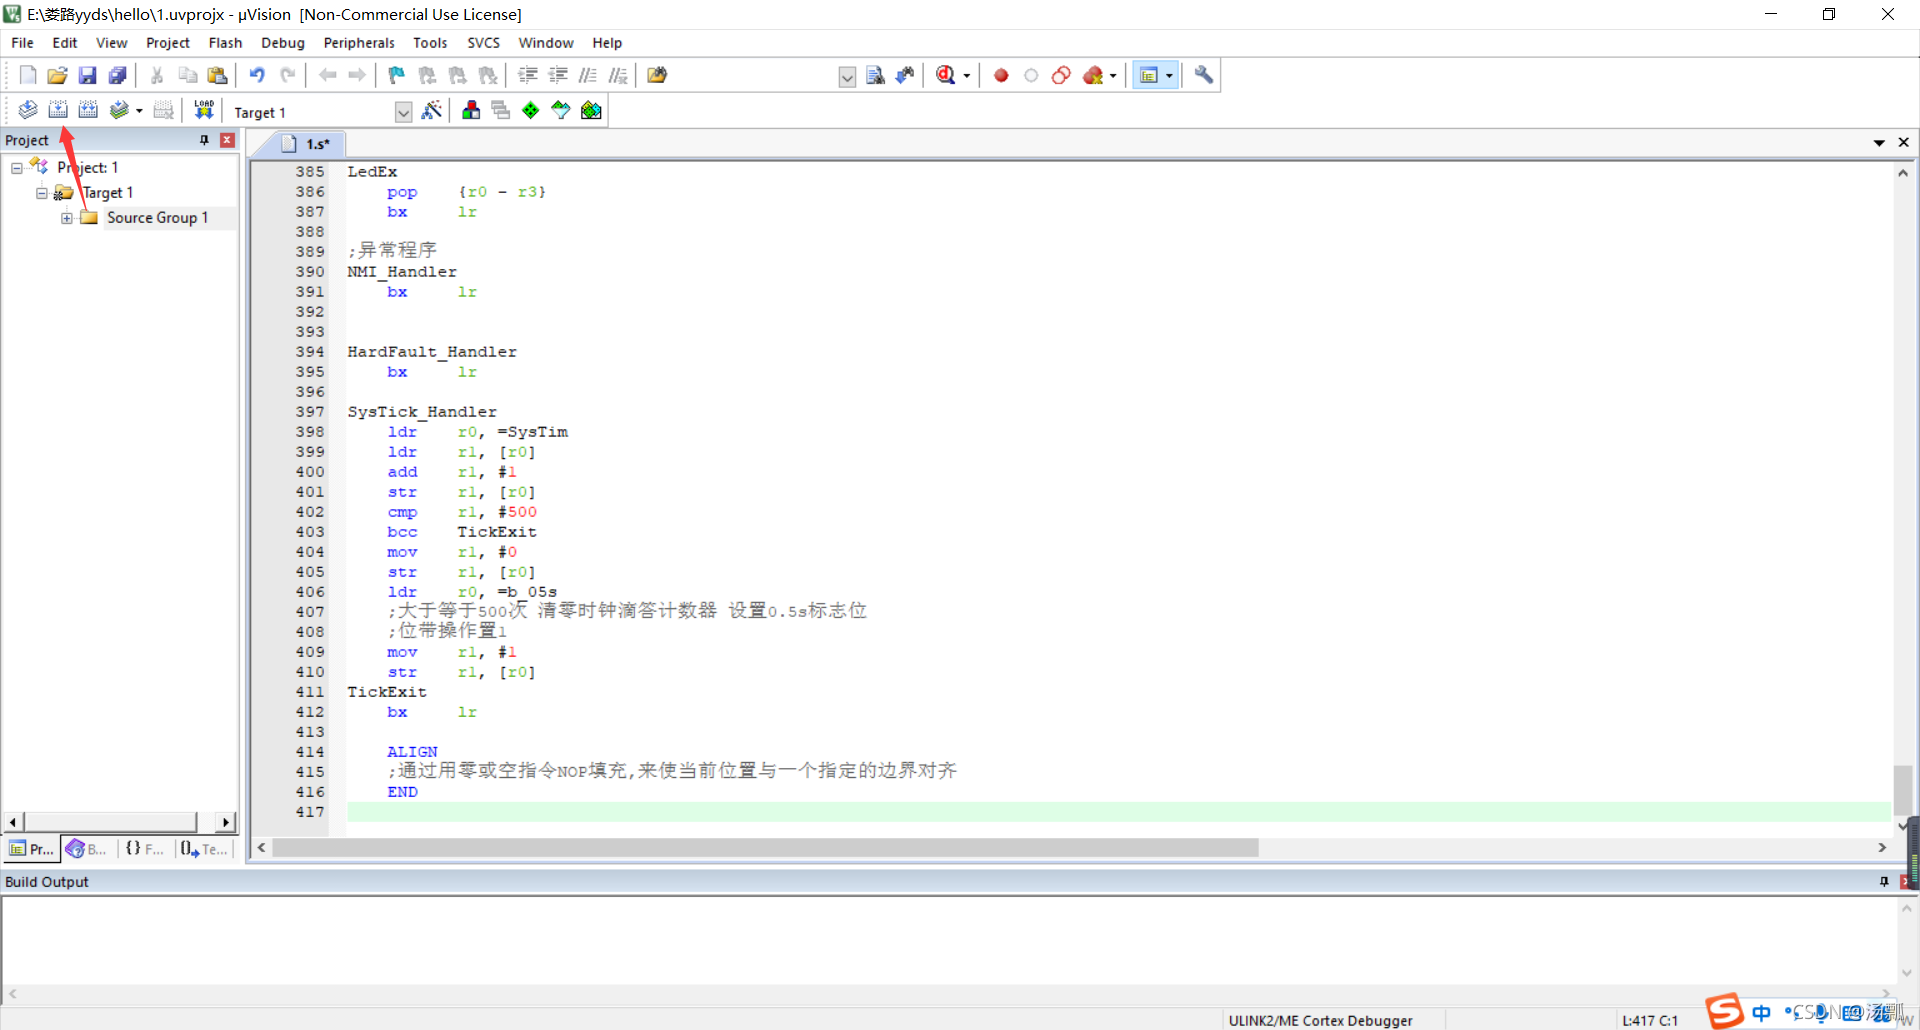This screenshot has width=1920, height=1030.
Task: Select Software Packs green diamond
Action: click(x=531, y=110)
